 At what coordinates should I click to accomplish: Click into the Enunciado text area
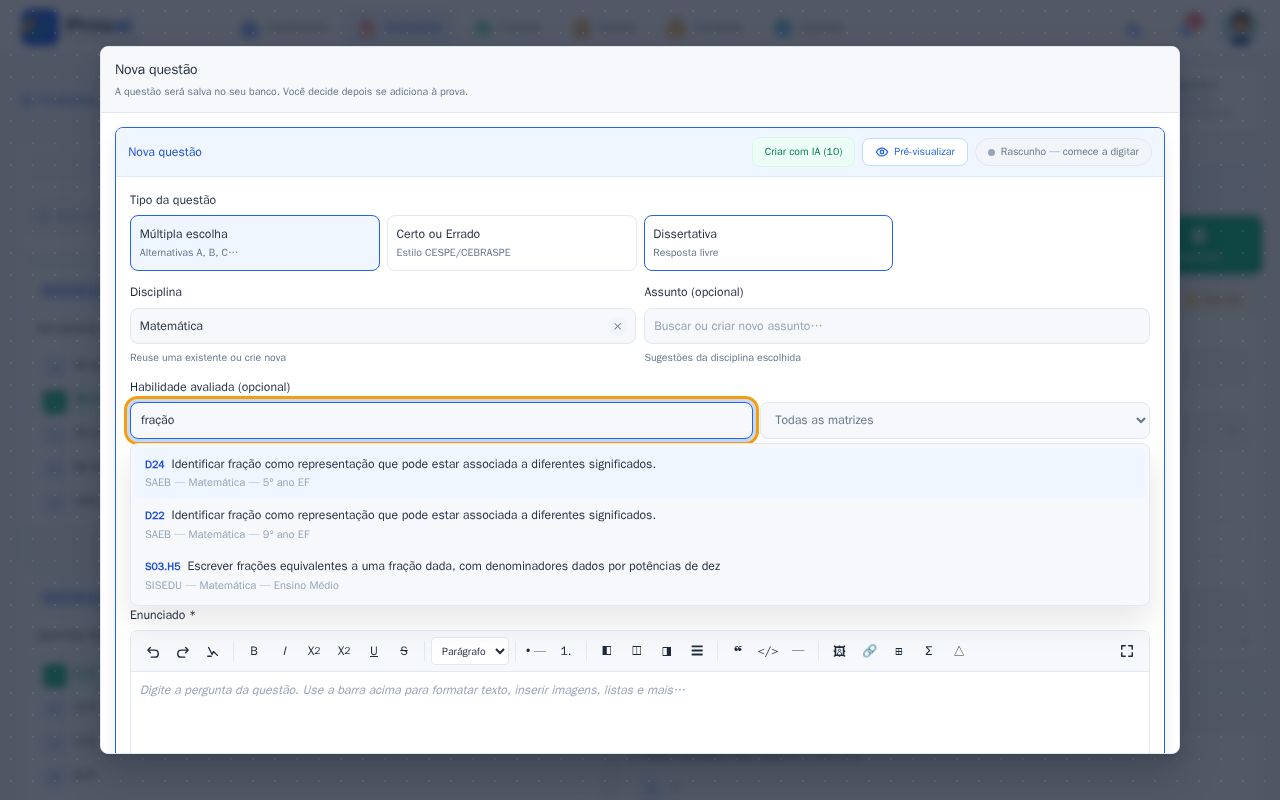click(640, 712)
